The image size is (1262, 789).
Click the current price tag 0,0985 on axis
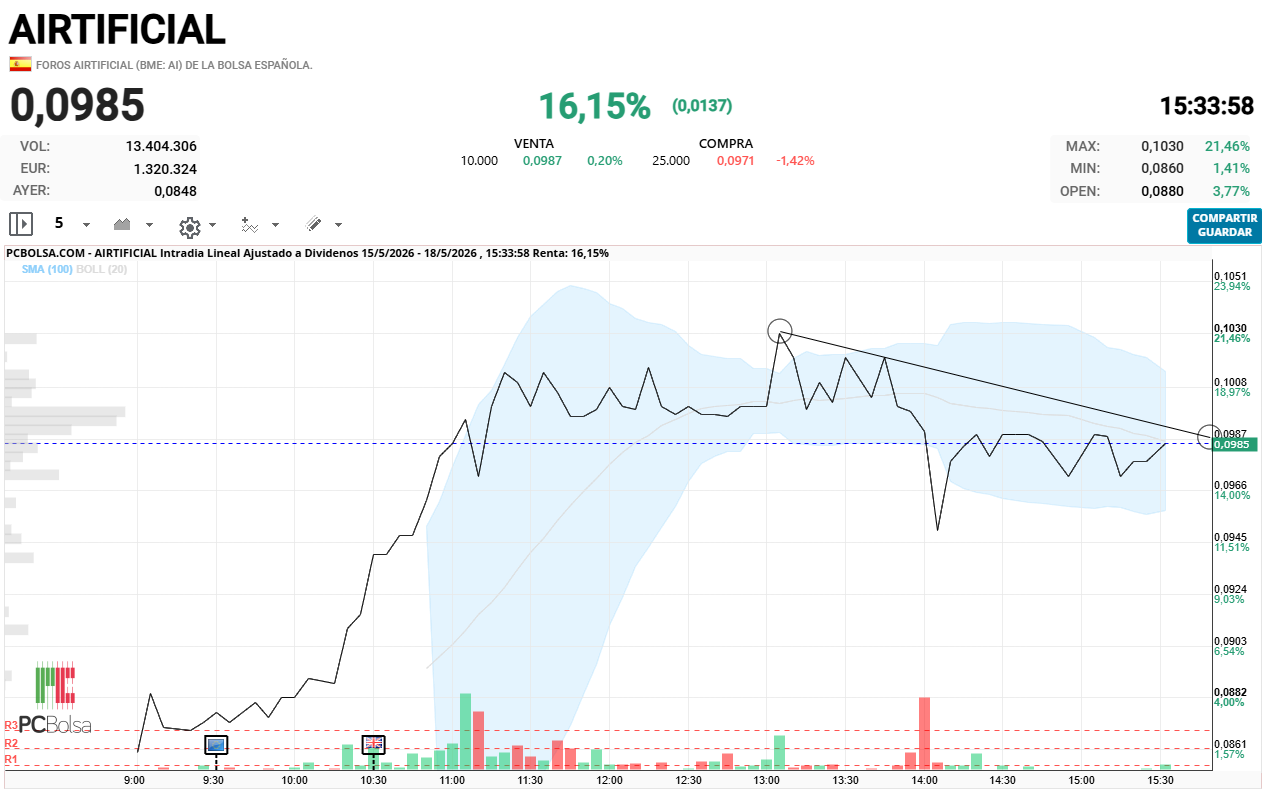(1235, 443)
